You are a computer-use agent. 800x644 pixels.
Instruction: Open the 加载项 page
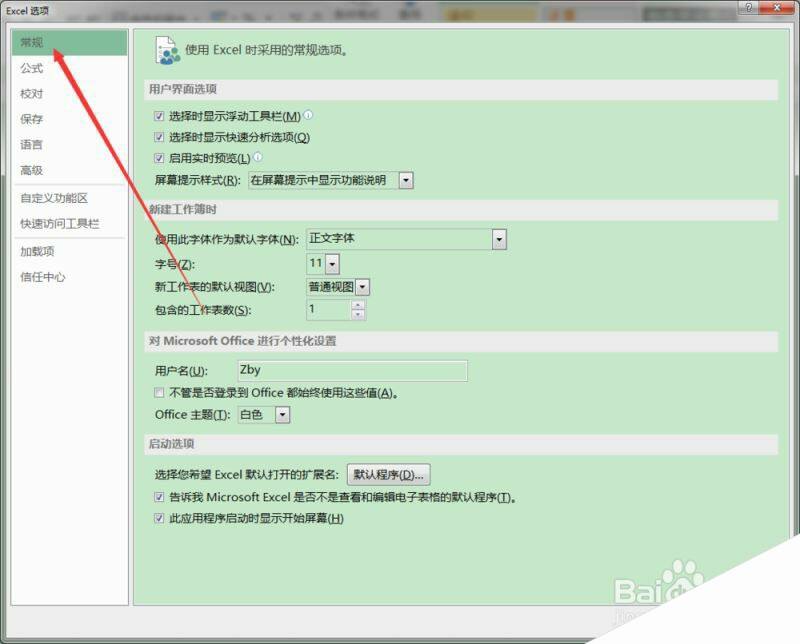point(69,252)
